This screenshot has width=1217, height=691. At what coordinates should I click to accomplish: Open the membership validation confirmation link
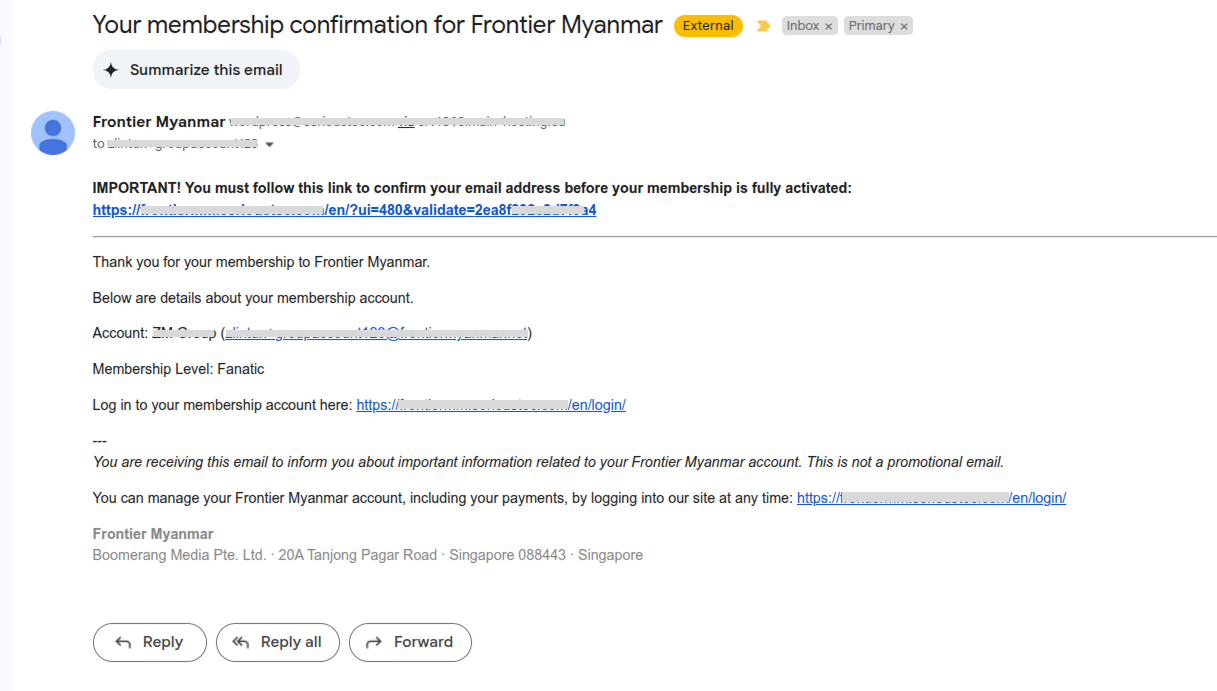tap(343, 210)
